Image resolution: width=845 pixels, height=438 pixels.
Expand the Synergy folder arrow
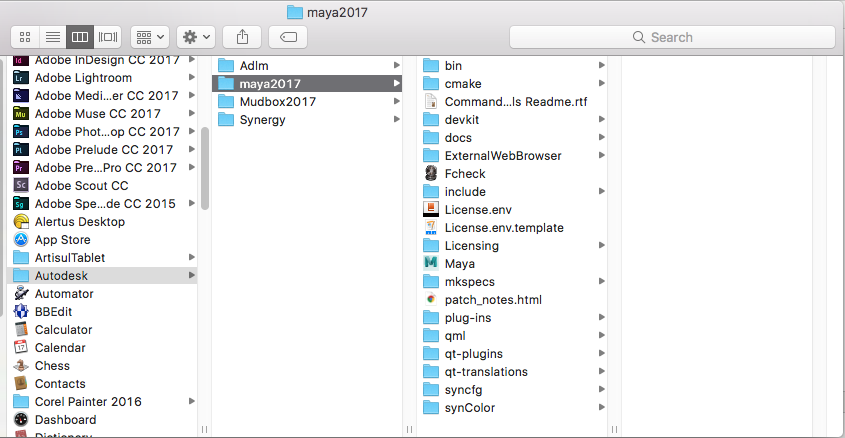(x=397, y=120)
